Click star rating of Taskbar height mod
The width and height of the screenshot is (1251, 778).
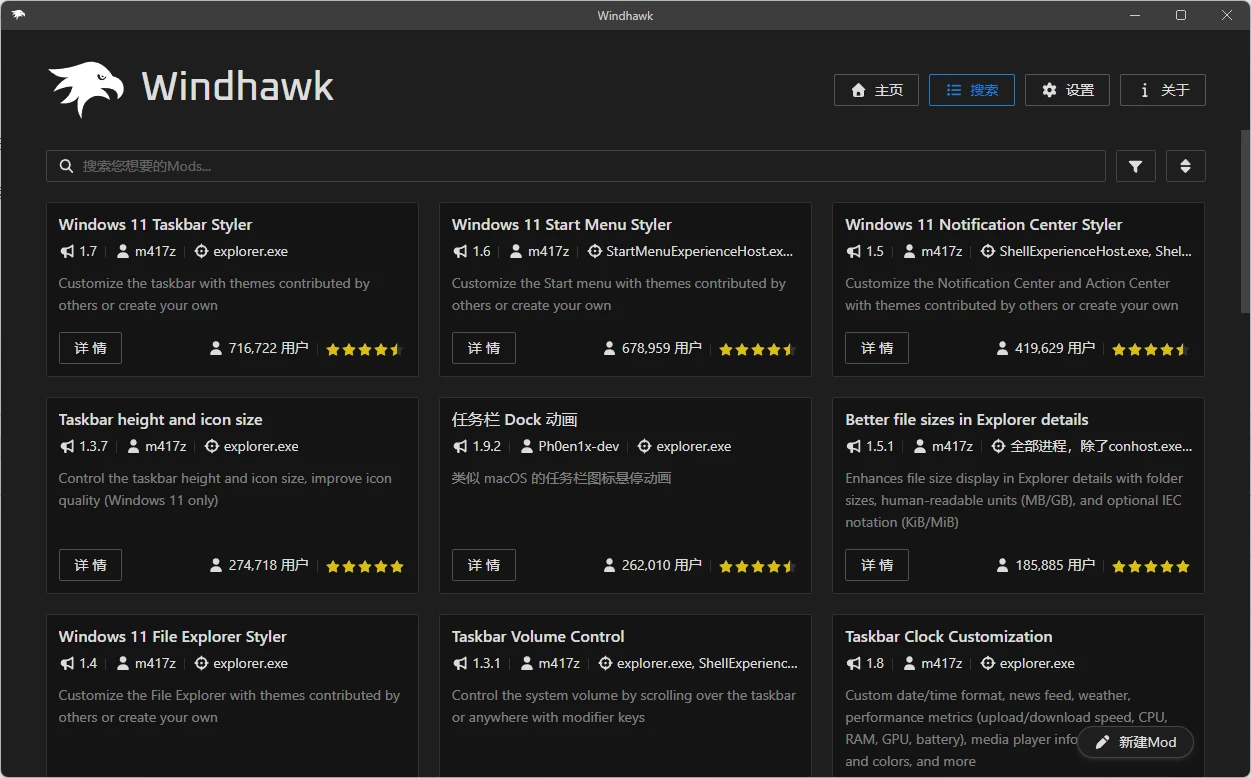point(365,566)
